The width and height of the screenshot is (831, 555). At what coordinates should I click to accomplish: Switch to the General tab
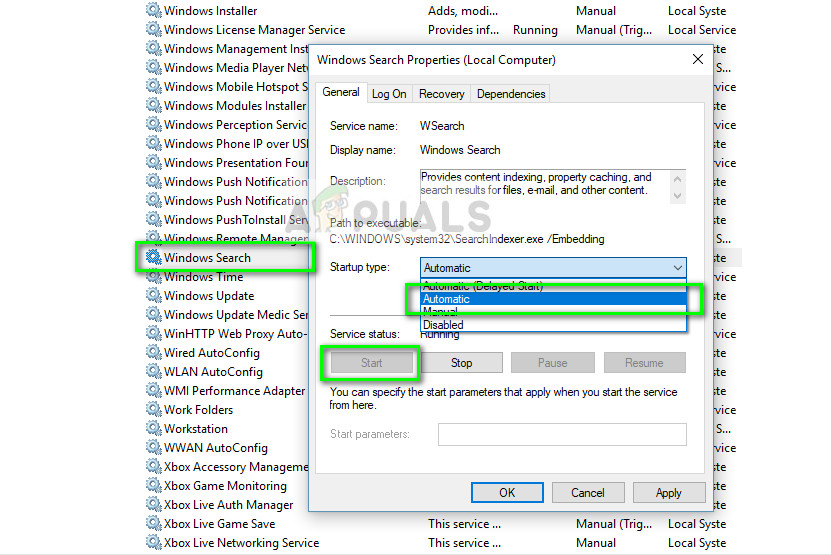tap(341, 92)
